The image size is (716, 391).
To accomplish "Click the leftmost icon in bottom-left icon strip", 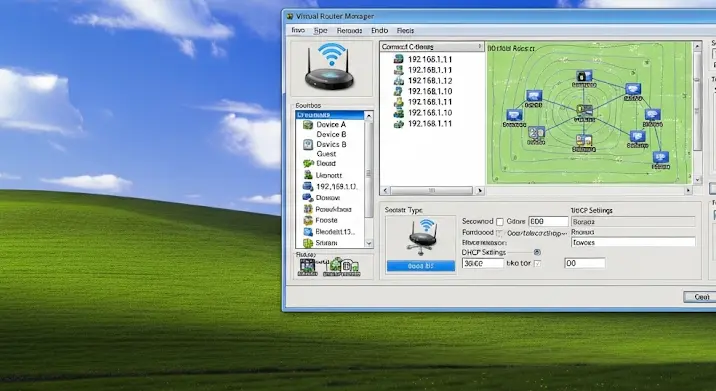I will [307, 266].
